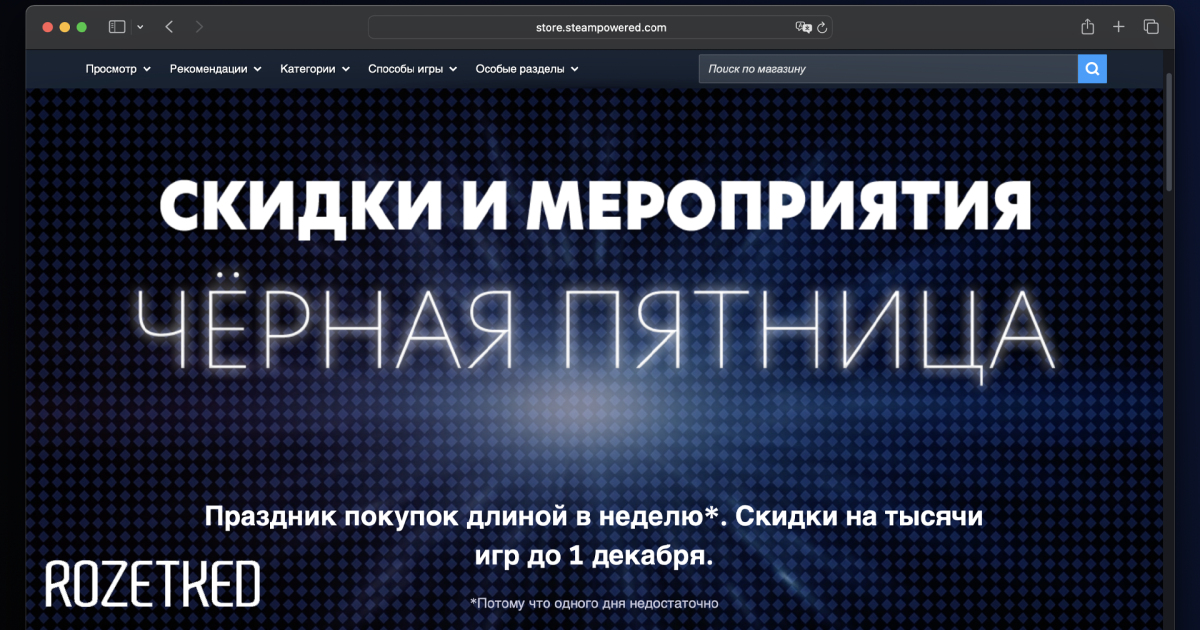This screenshot has width=1200, height=630.
Task: Expand the "Рекомендации" dropdown menu
Action: click(215, 69)
